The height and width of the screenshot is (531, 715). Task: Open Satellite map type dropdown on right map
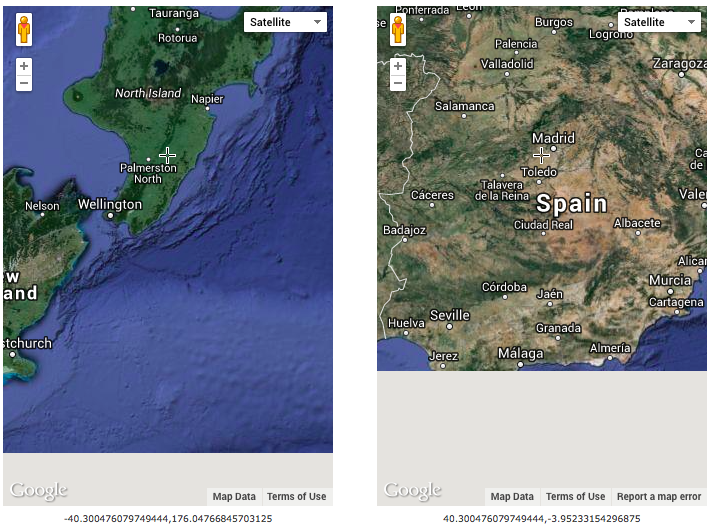click(x=658, y=22)
